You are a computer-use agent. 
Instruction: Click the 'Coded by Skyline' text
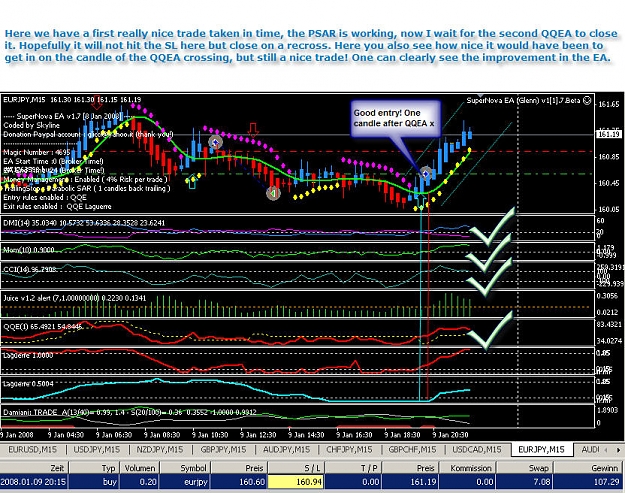tap(31, 125)
